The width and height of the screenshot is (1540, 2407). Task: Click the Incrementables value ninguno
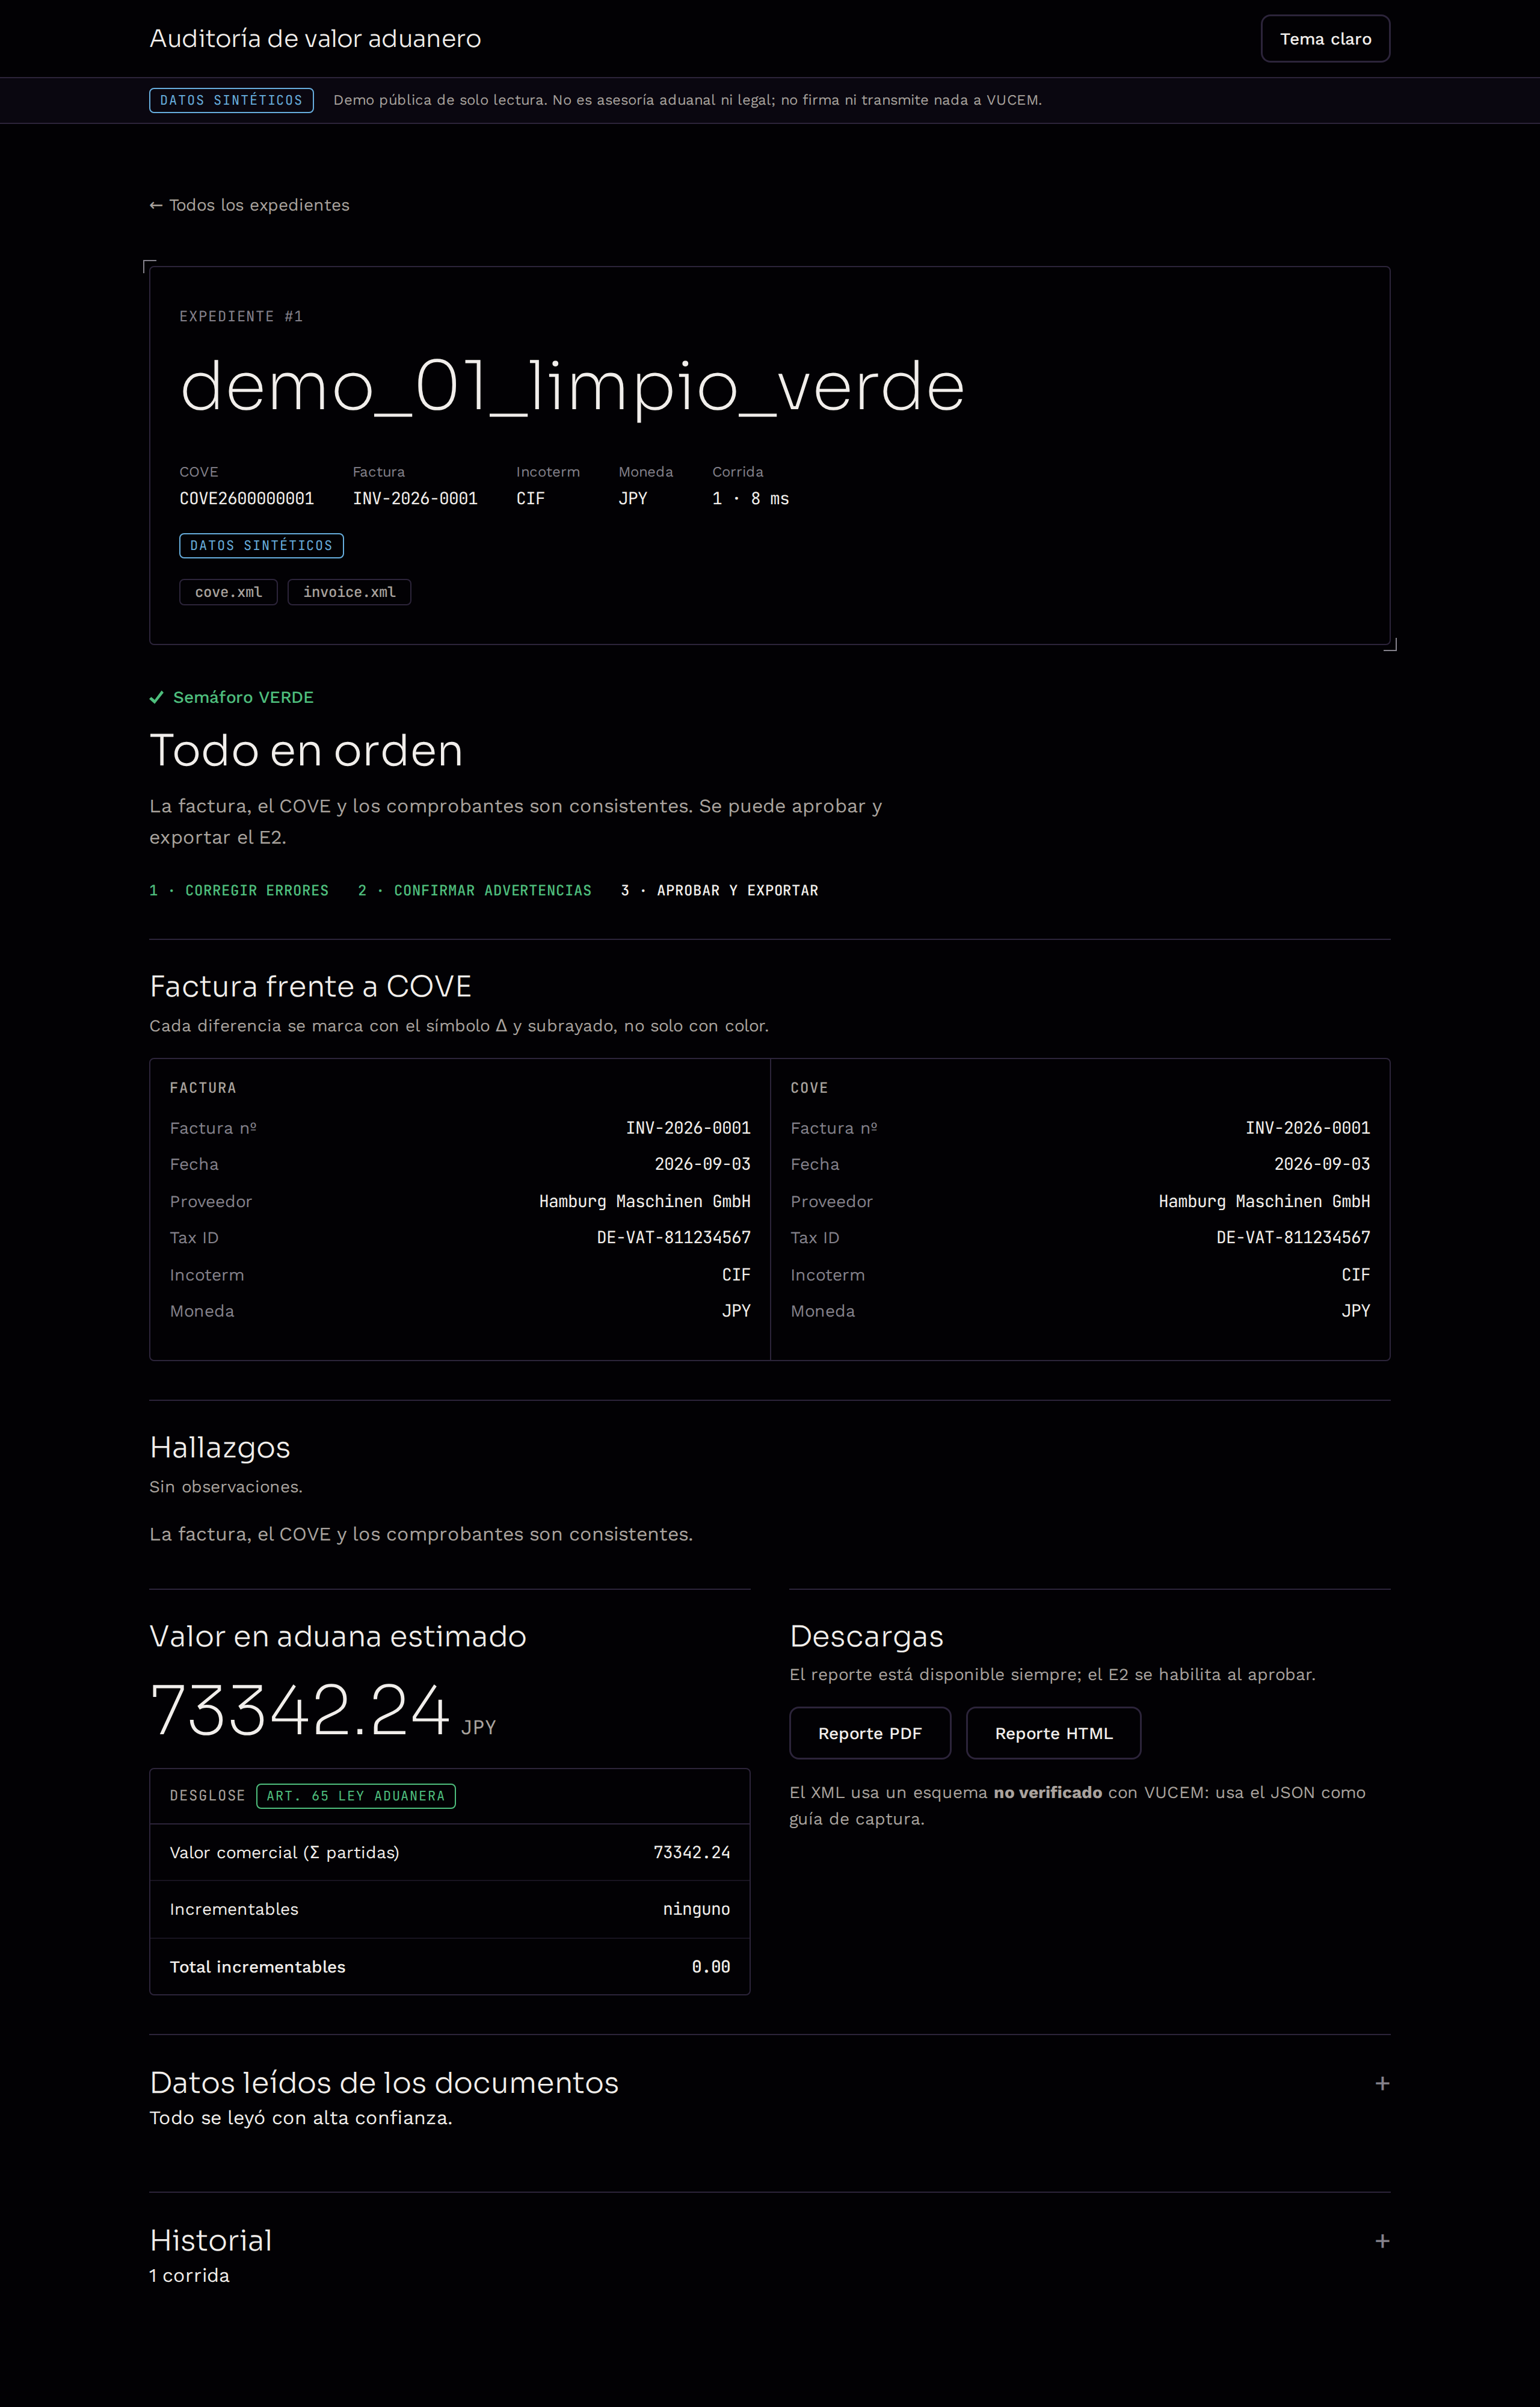(x=696, y=1909)
